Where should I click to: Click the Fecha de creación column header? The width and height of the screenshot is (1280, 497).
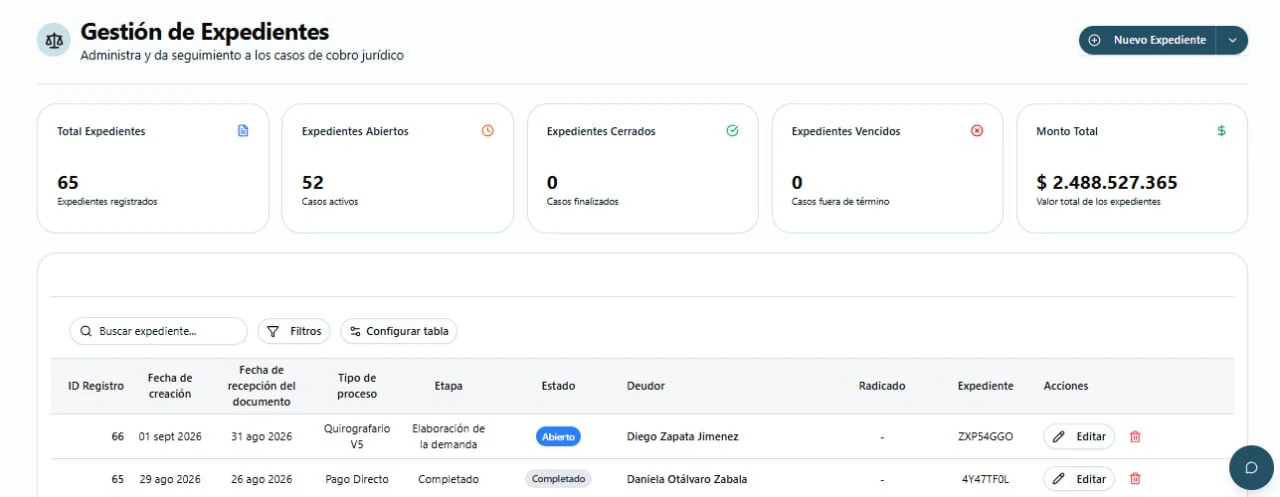click(170, 386)
